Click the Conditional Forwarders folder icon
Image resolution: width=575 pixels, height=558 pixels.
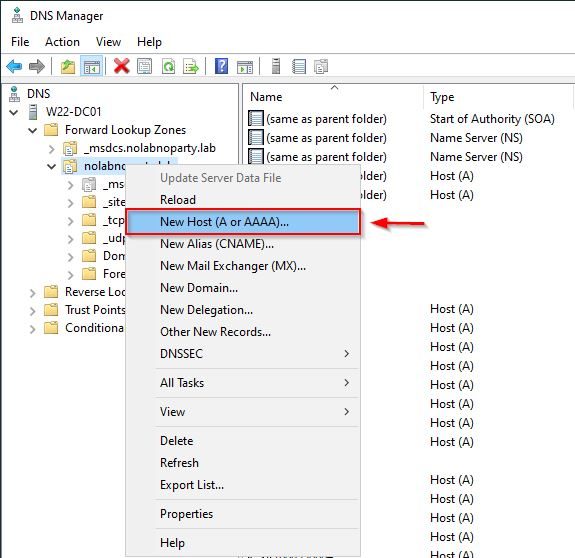click(x=51, y=328)
